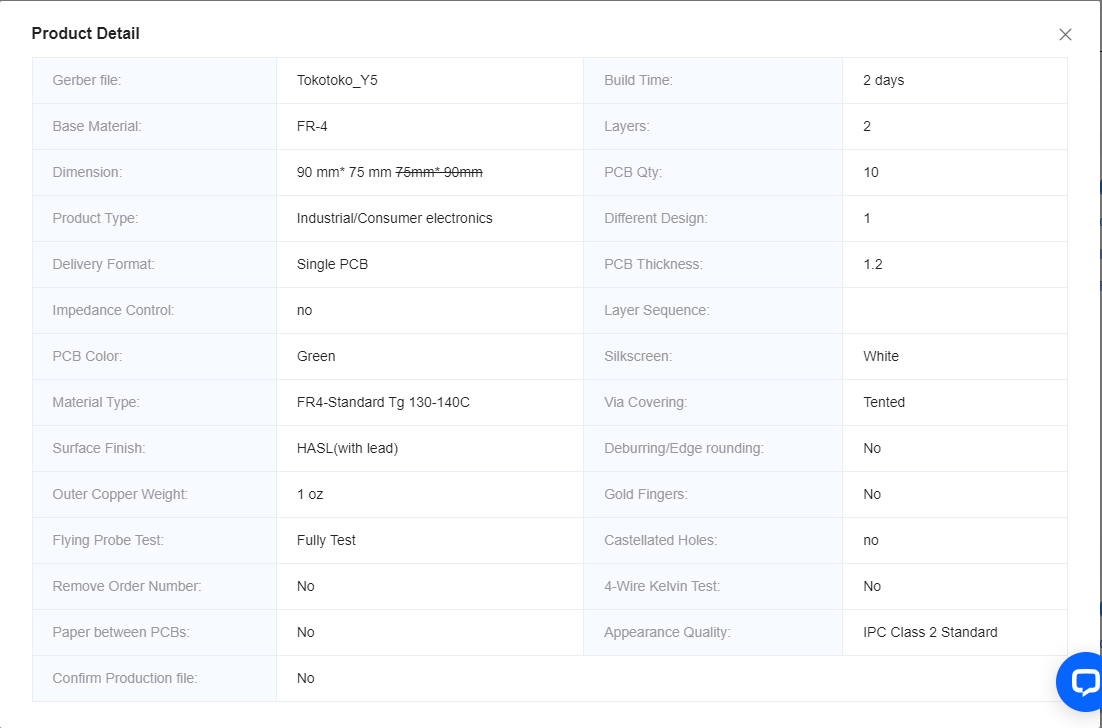Viewport: 1102px width, 728px height.
Task: Select the Tokotoko_Y5 Gerber file value
Action: click(x=337, y=80)
